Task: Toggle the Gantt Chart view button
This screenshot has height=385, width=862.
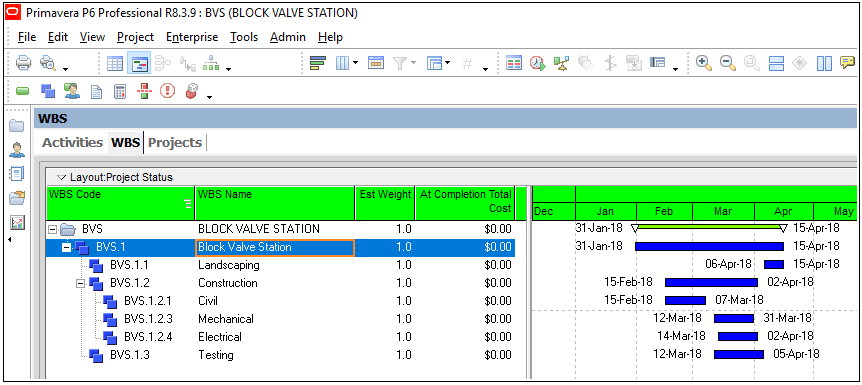Action: 139,63
